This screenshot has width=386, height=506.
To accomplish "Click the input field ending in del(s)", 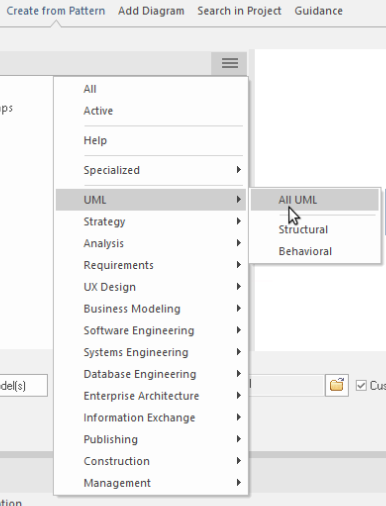I will pyautogui.click(x=23, y=386).
